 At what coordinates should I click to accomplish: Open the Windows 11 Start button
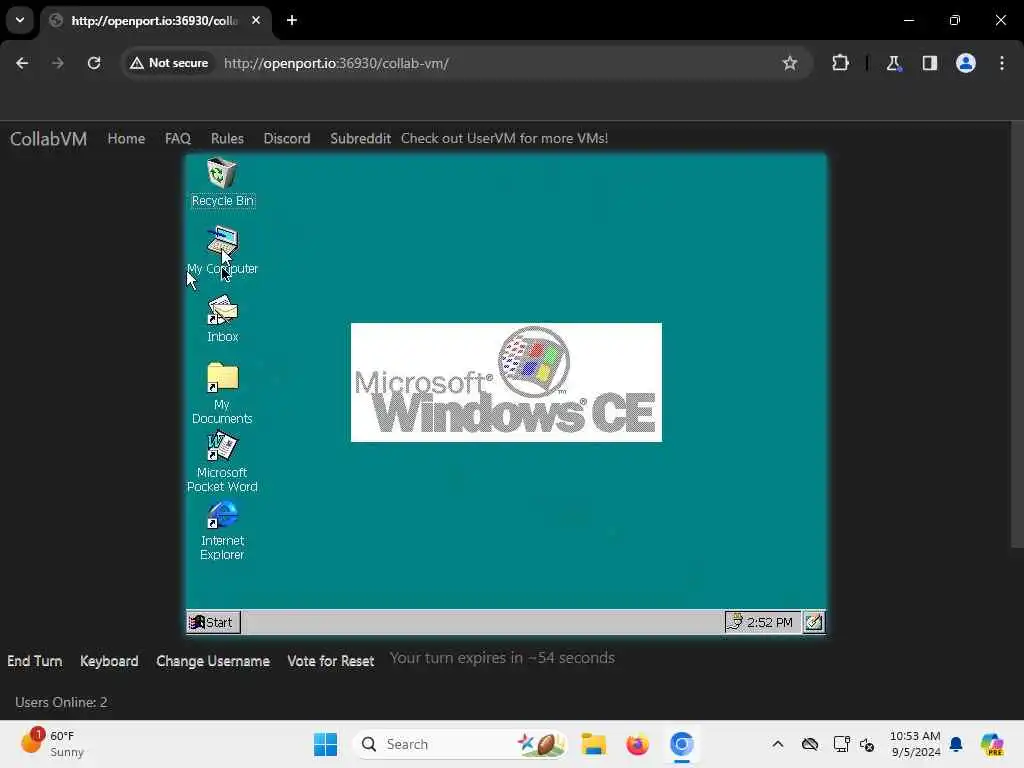pos(325,744)
